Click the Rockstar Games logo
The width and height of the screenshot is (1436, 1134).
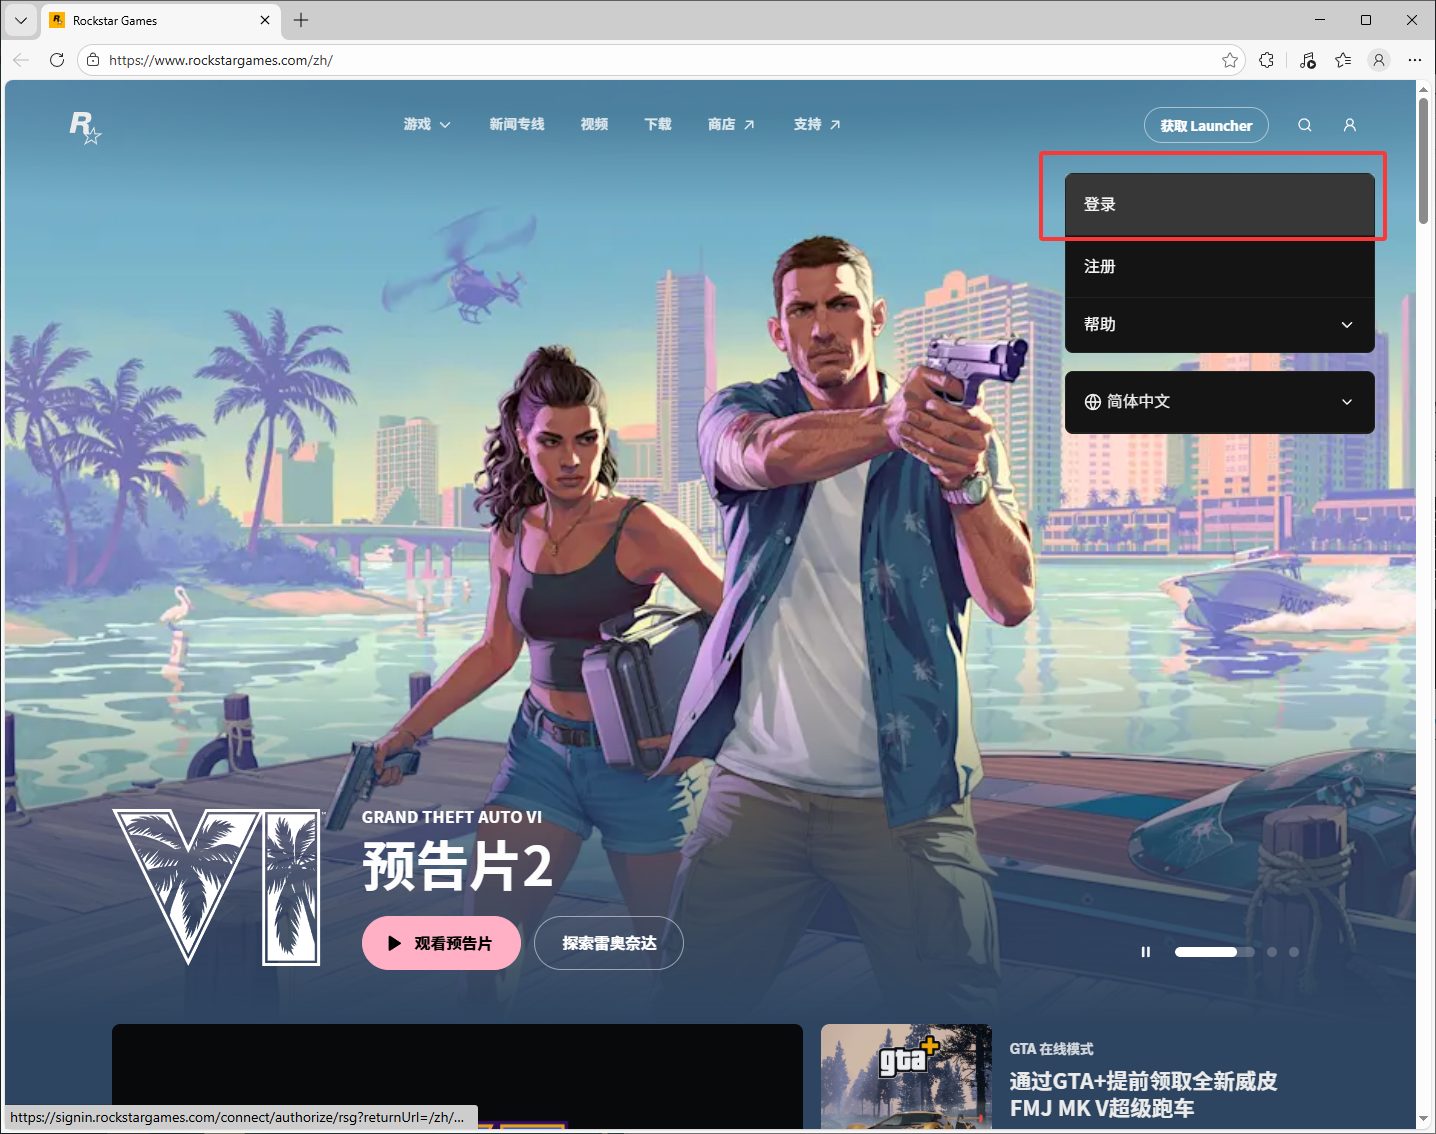pos(85,126)
